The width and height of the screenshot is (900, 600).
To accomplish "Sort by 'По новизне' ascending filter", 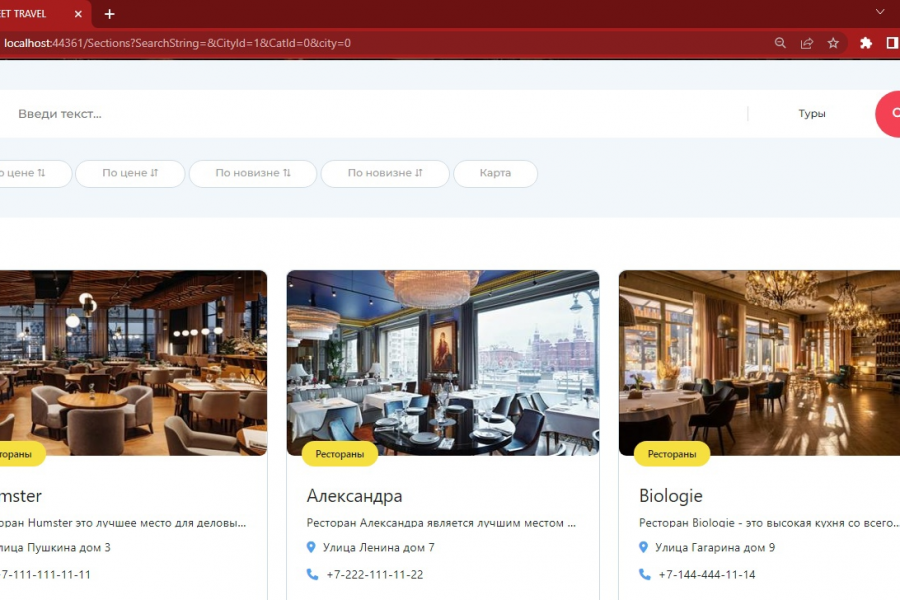I will pos(253,173).
